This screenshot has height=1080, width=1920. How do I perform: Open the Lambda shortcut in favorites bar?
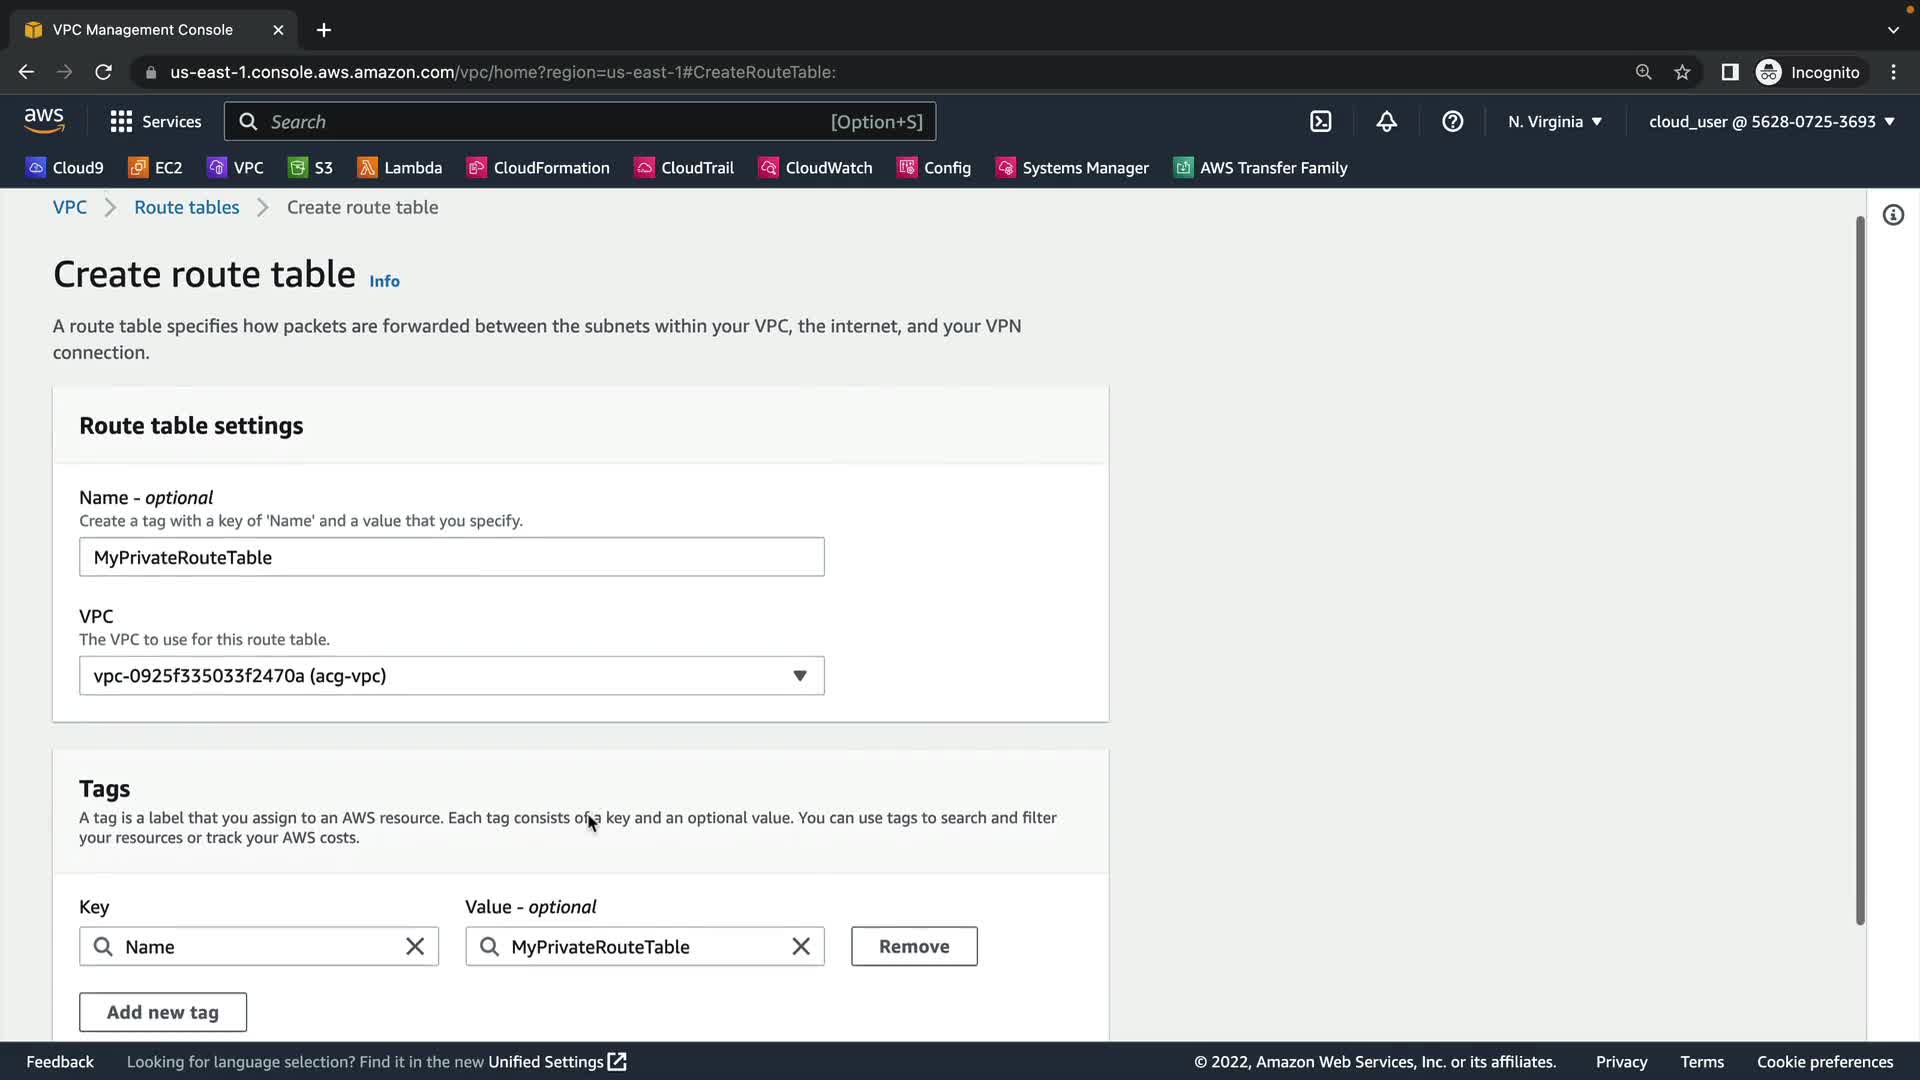click(x=400, y=168)
